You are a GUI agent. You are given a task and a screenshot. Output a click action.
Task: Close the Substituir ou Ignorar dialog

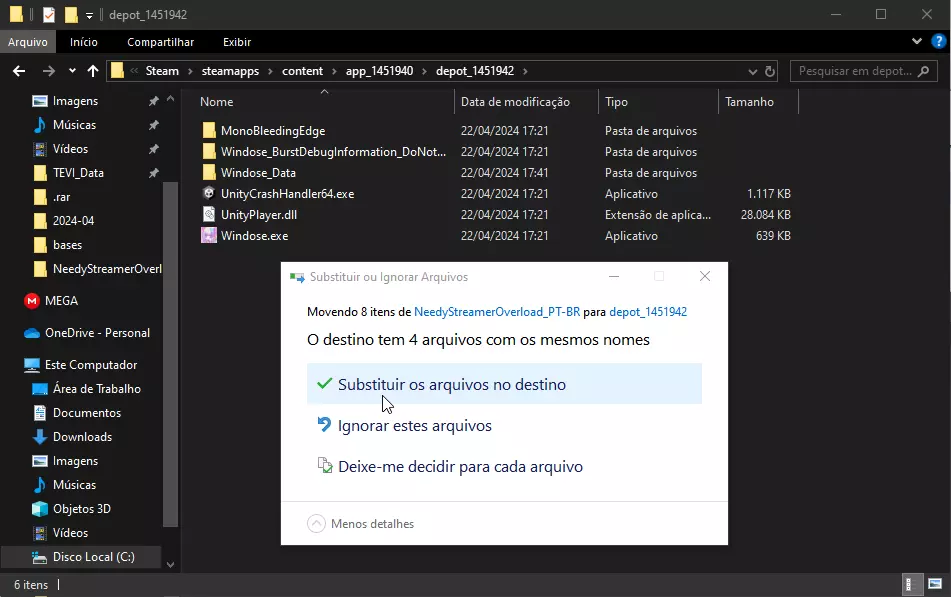(x=705, y=277)
